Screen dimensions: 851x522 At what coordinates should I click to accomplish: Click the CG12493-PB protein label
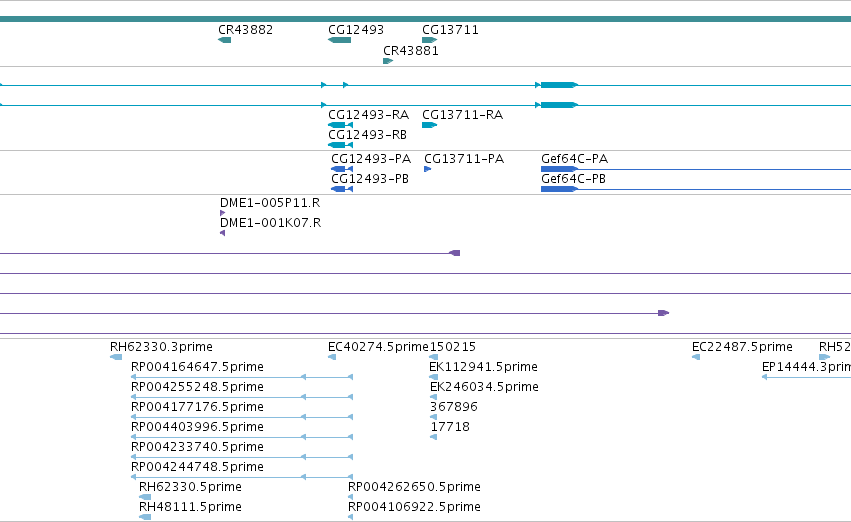click(x=370, y=179)
